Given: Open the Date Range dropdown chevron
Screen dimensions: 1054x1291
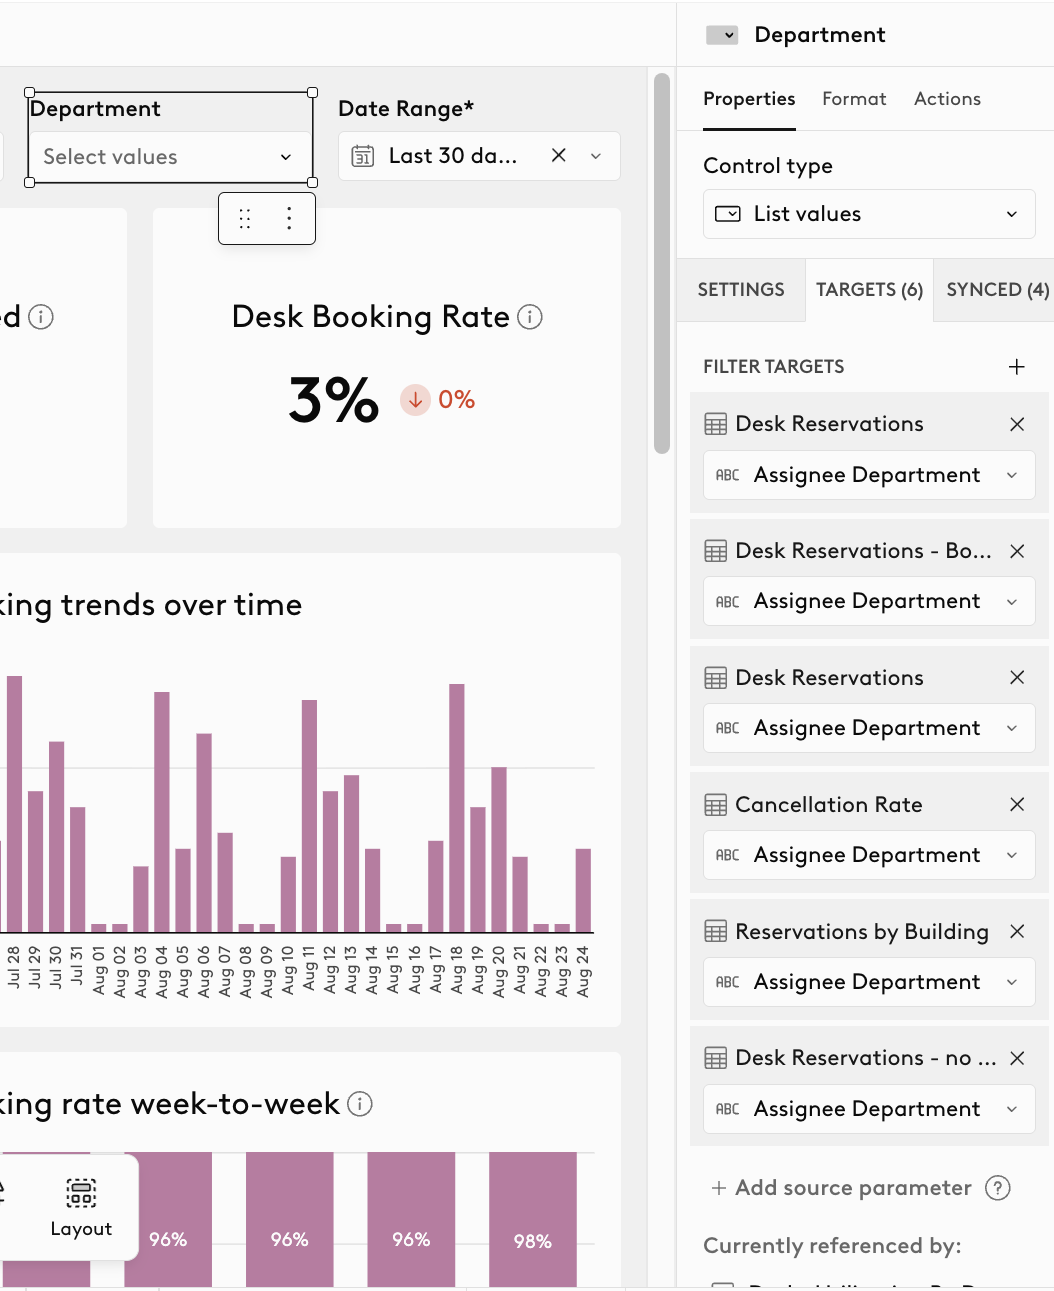Looking at the screenshot, I should click(596, 155).
